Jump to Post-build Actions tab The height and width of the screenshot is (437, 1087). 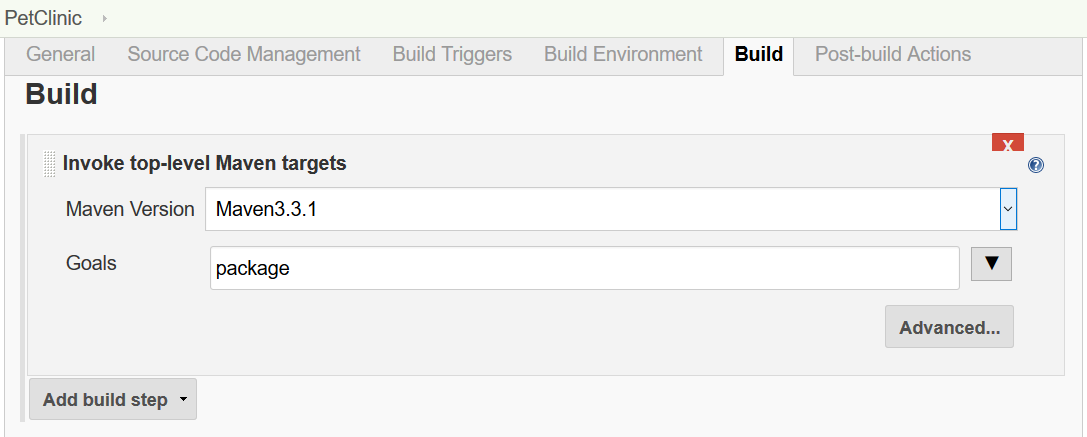pyautogui.click(x=893, y=54)
